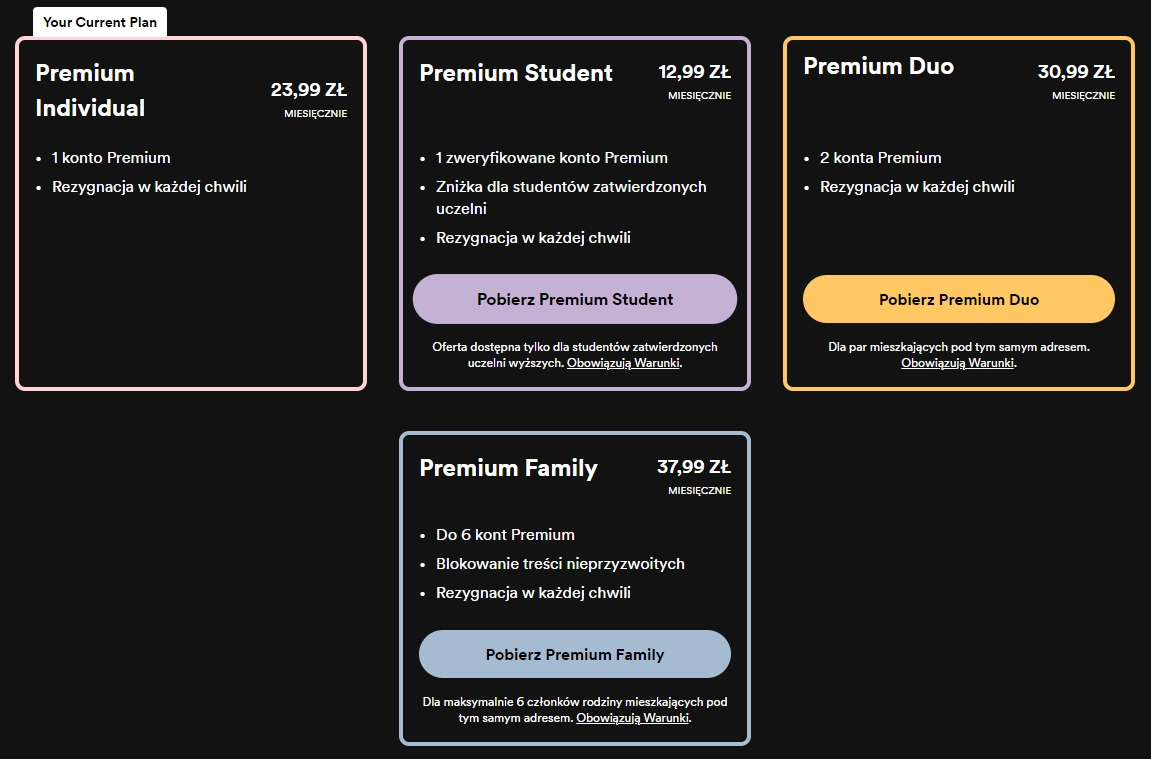This screenshot has width=1151, height=759.
Task: Click the Premium Family plan heading
Action: pos(508,468)
